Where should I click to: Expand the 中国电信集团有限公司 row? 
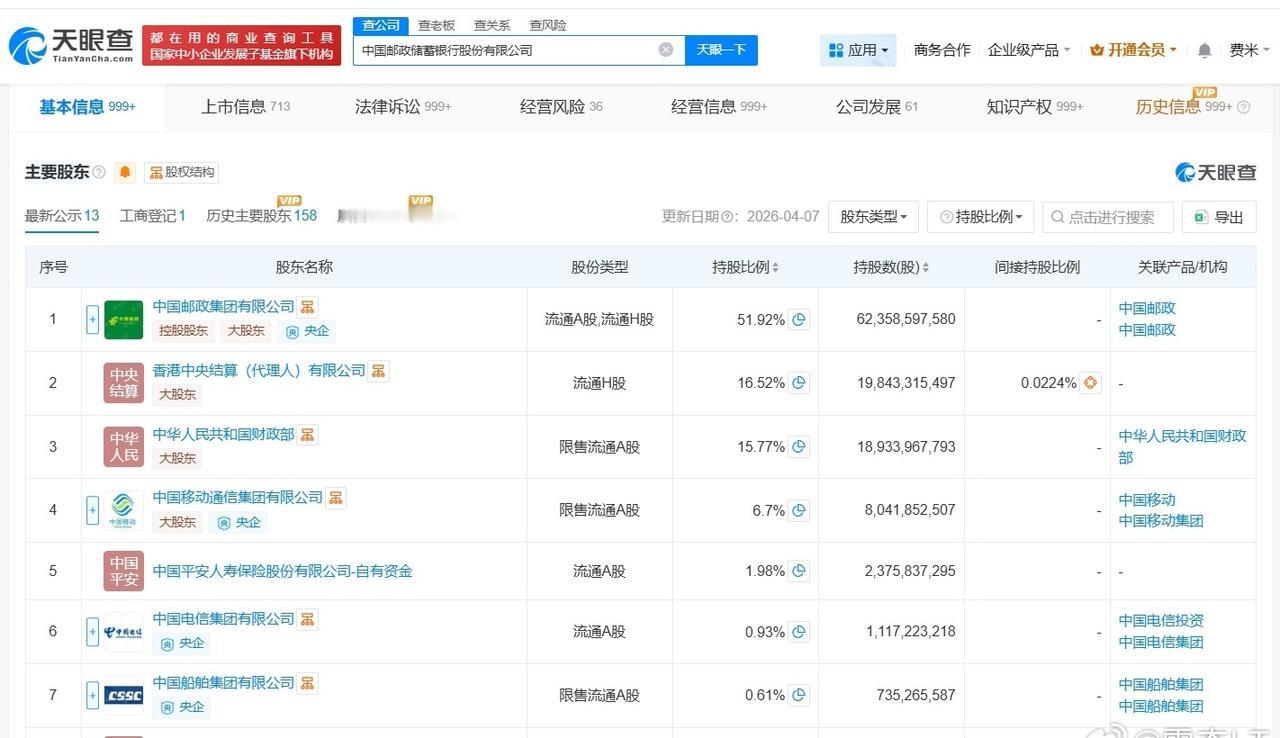click(93, 632)
